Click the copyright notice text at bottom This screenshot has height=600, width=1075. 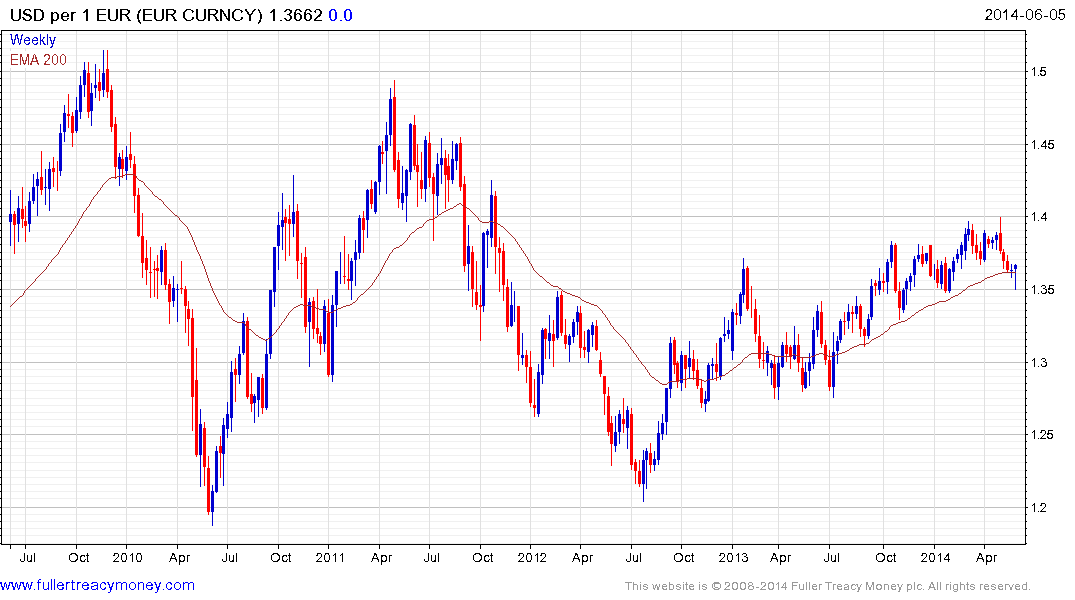pos(828,586)
